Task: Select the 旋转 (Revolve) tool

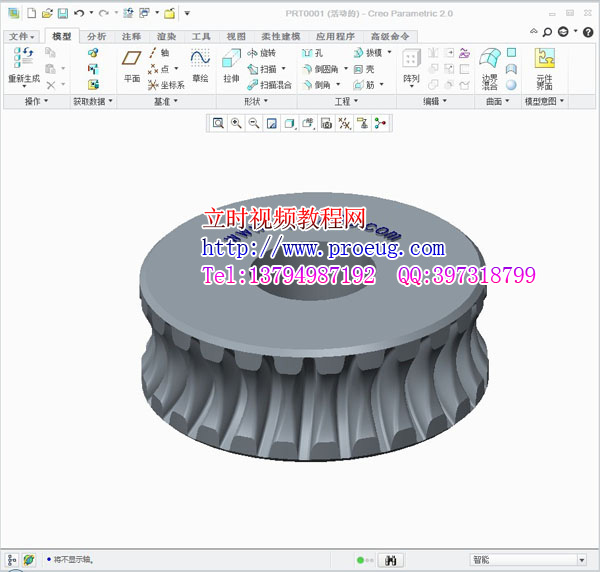Action: [x=261, y=53]
